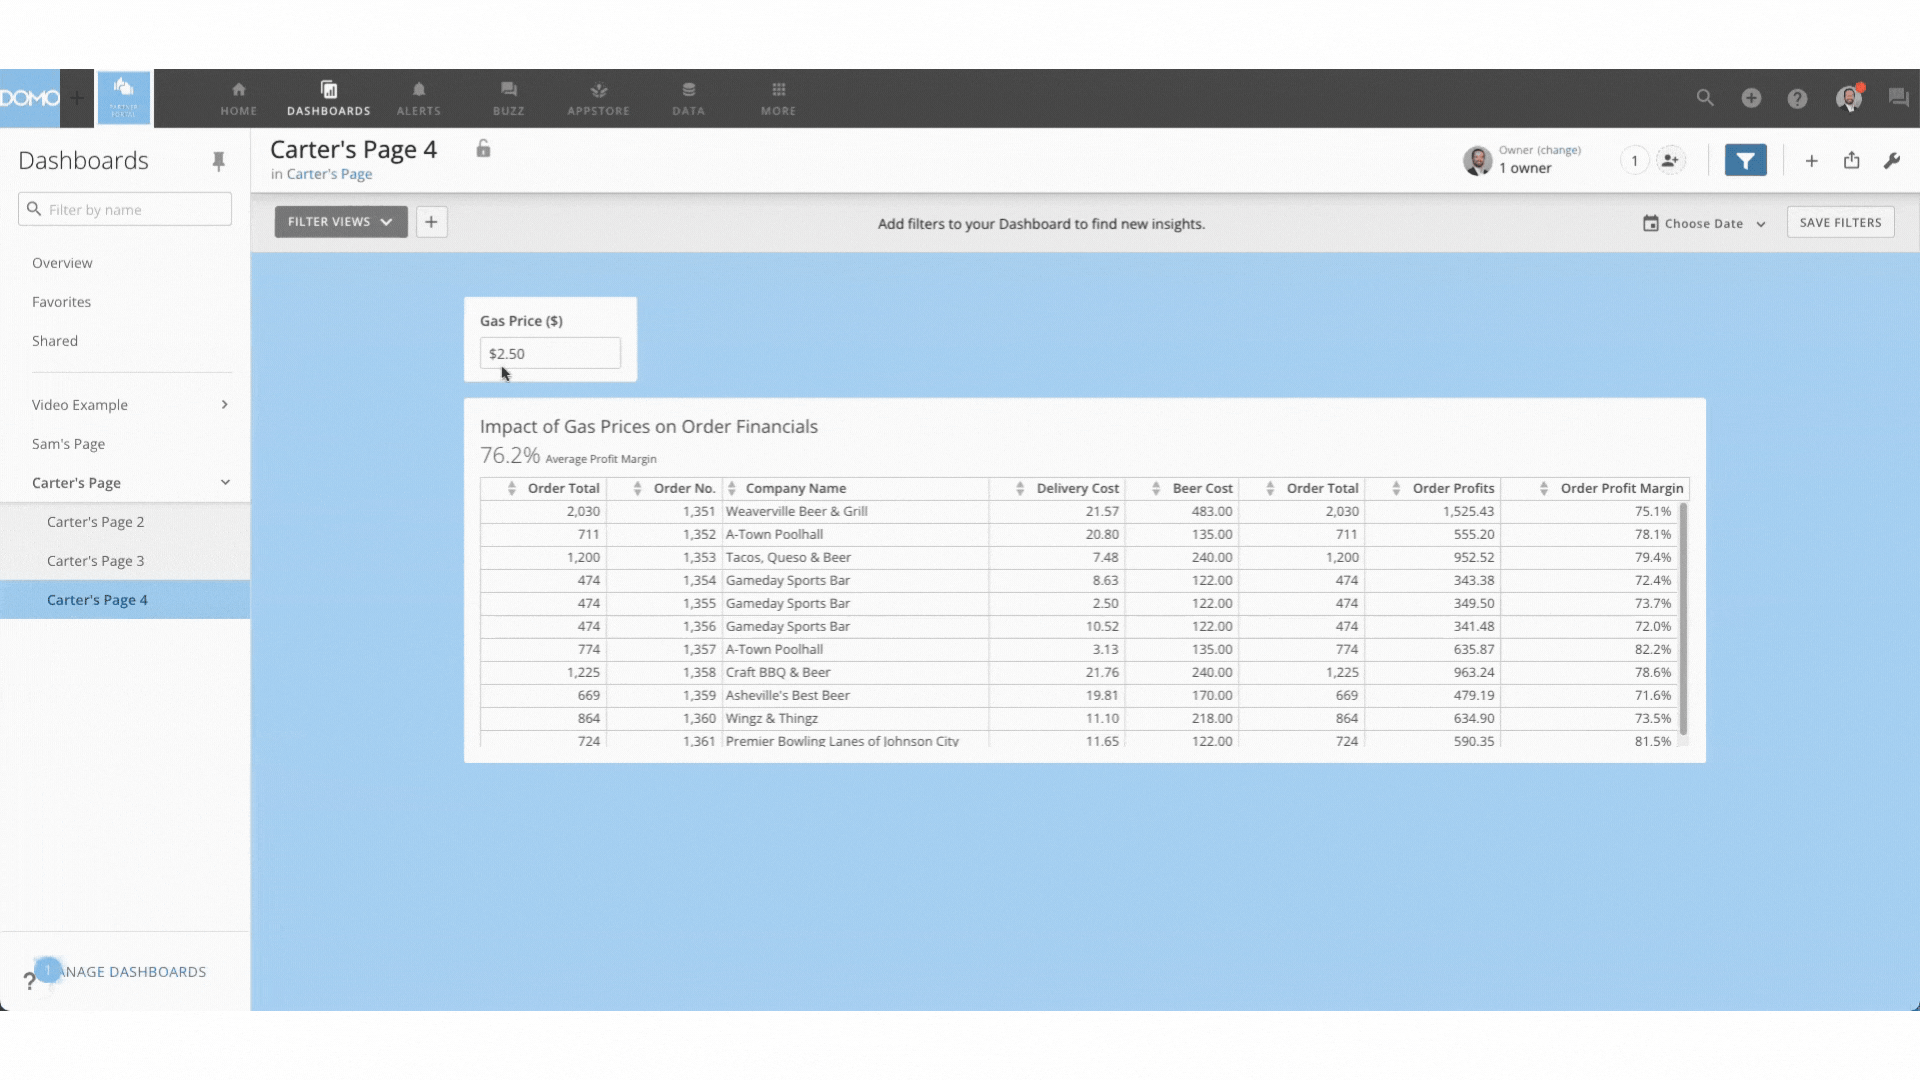
Task: Click the add filter plus button
Action: coord(431,222)
